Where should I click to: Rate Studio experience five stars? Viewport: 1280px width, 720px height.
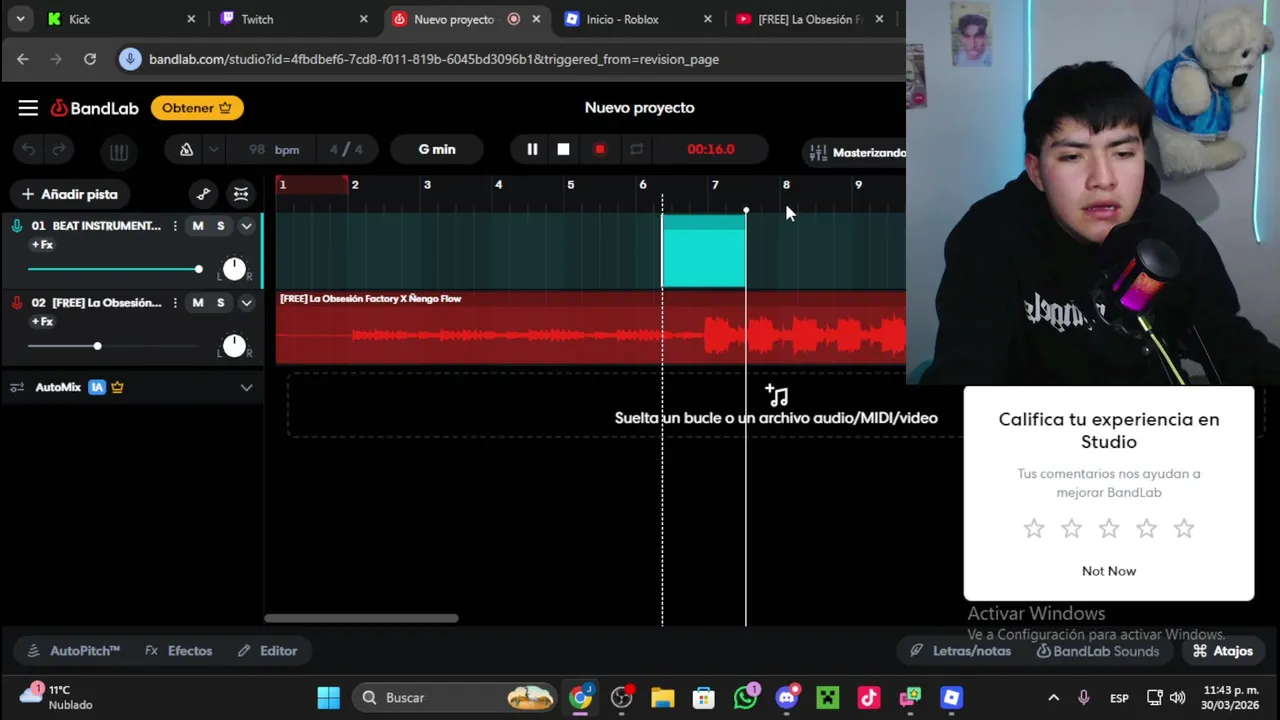[x=1184, y=528]
